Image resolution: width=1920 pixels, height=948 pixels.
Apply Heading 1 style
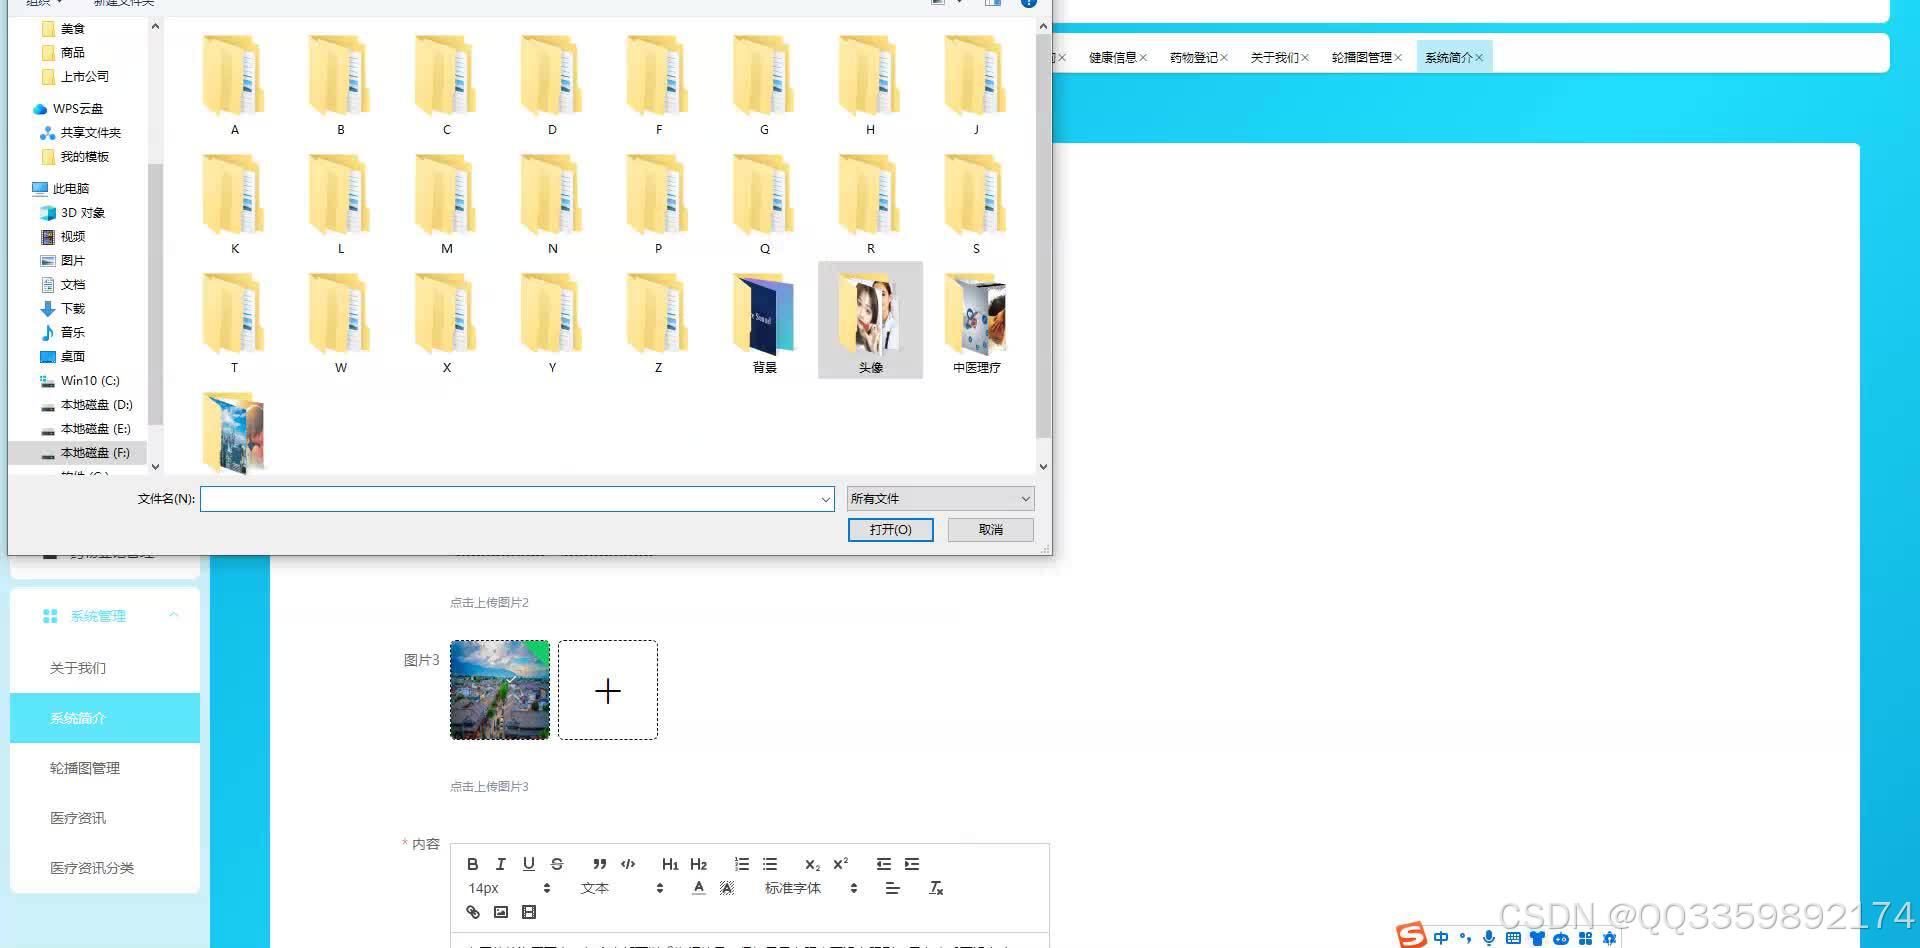pyautogui.click(x=670, y=864)
